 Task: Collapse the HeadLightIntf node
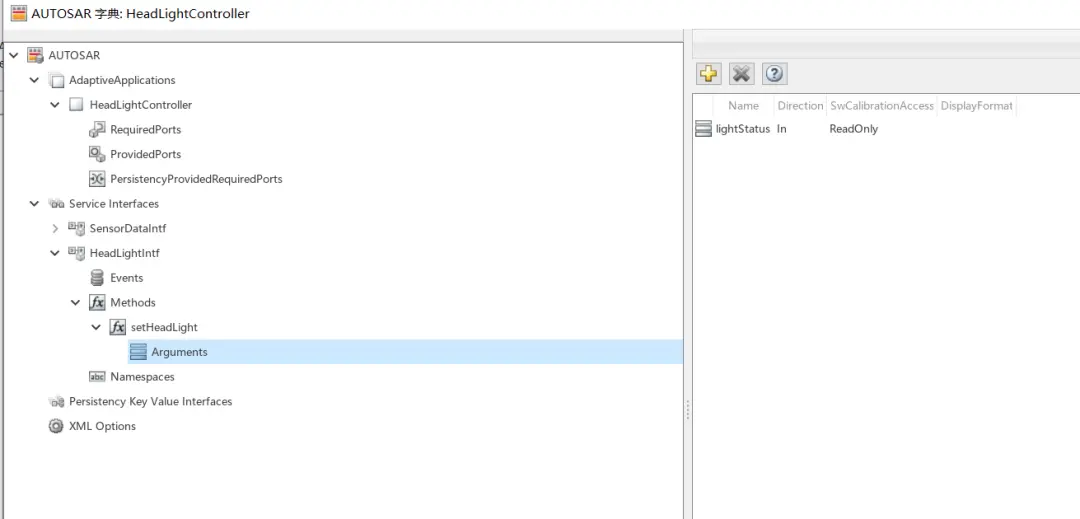coord(55,253)
